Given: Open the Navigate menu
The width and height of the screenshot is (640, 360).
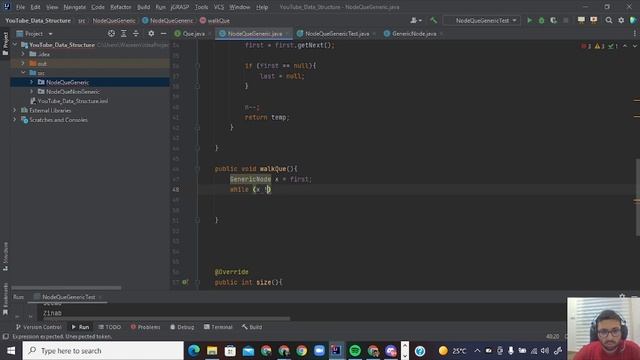Looking at the screenshot, I should (x=74, y=7).
